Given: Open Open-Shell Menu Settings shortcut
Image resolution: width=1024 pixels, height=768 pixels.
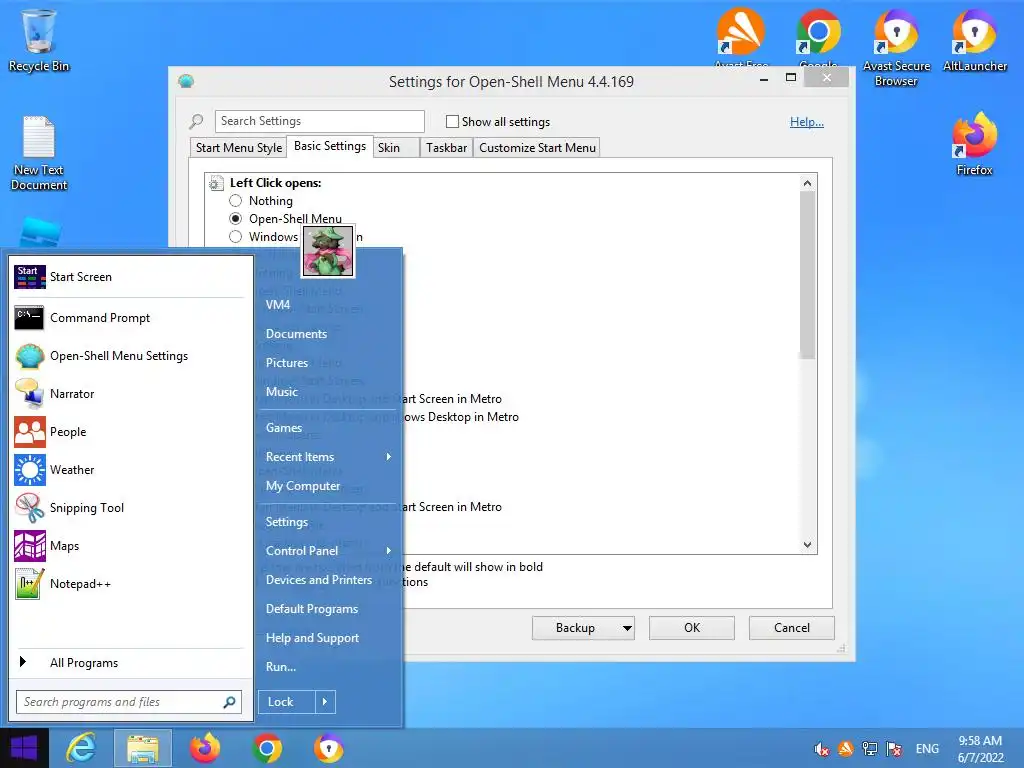Looking at the screenshot, I should (x=129, y=356).
